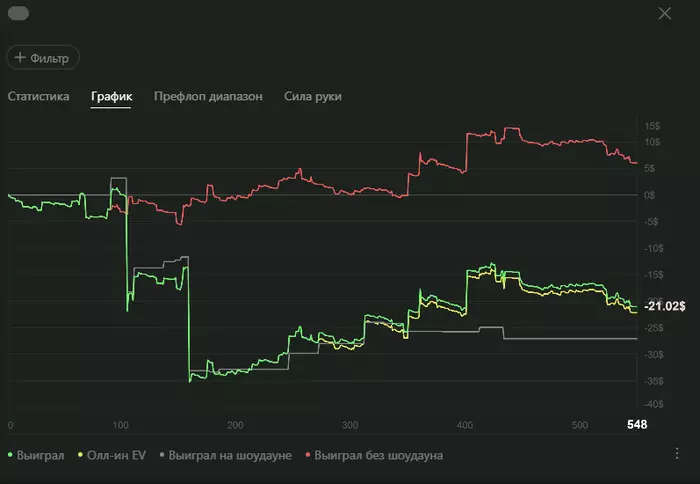Image resolution: width=700 pixels, height=484 pixels.
Task: Open the Сила руки tab
Action: coord(312,96)
